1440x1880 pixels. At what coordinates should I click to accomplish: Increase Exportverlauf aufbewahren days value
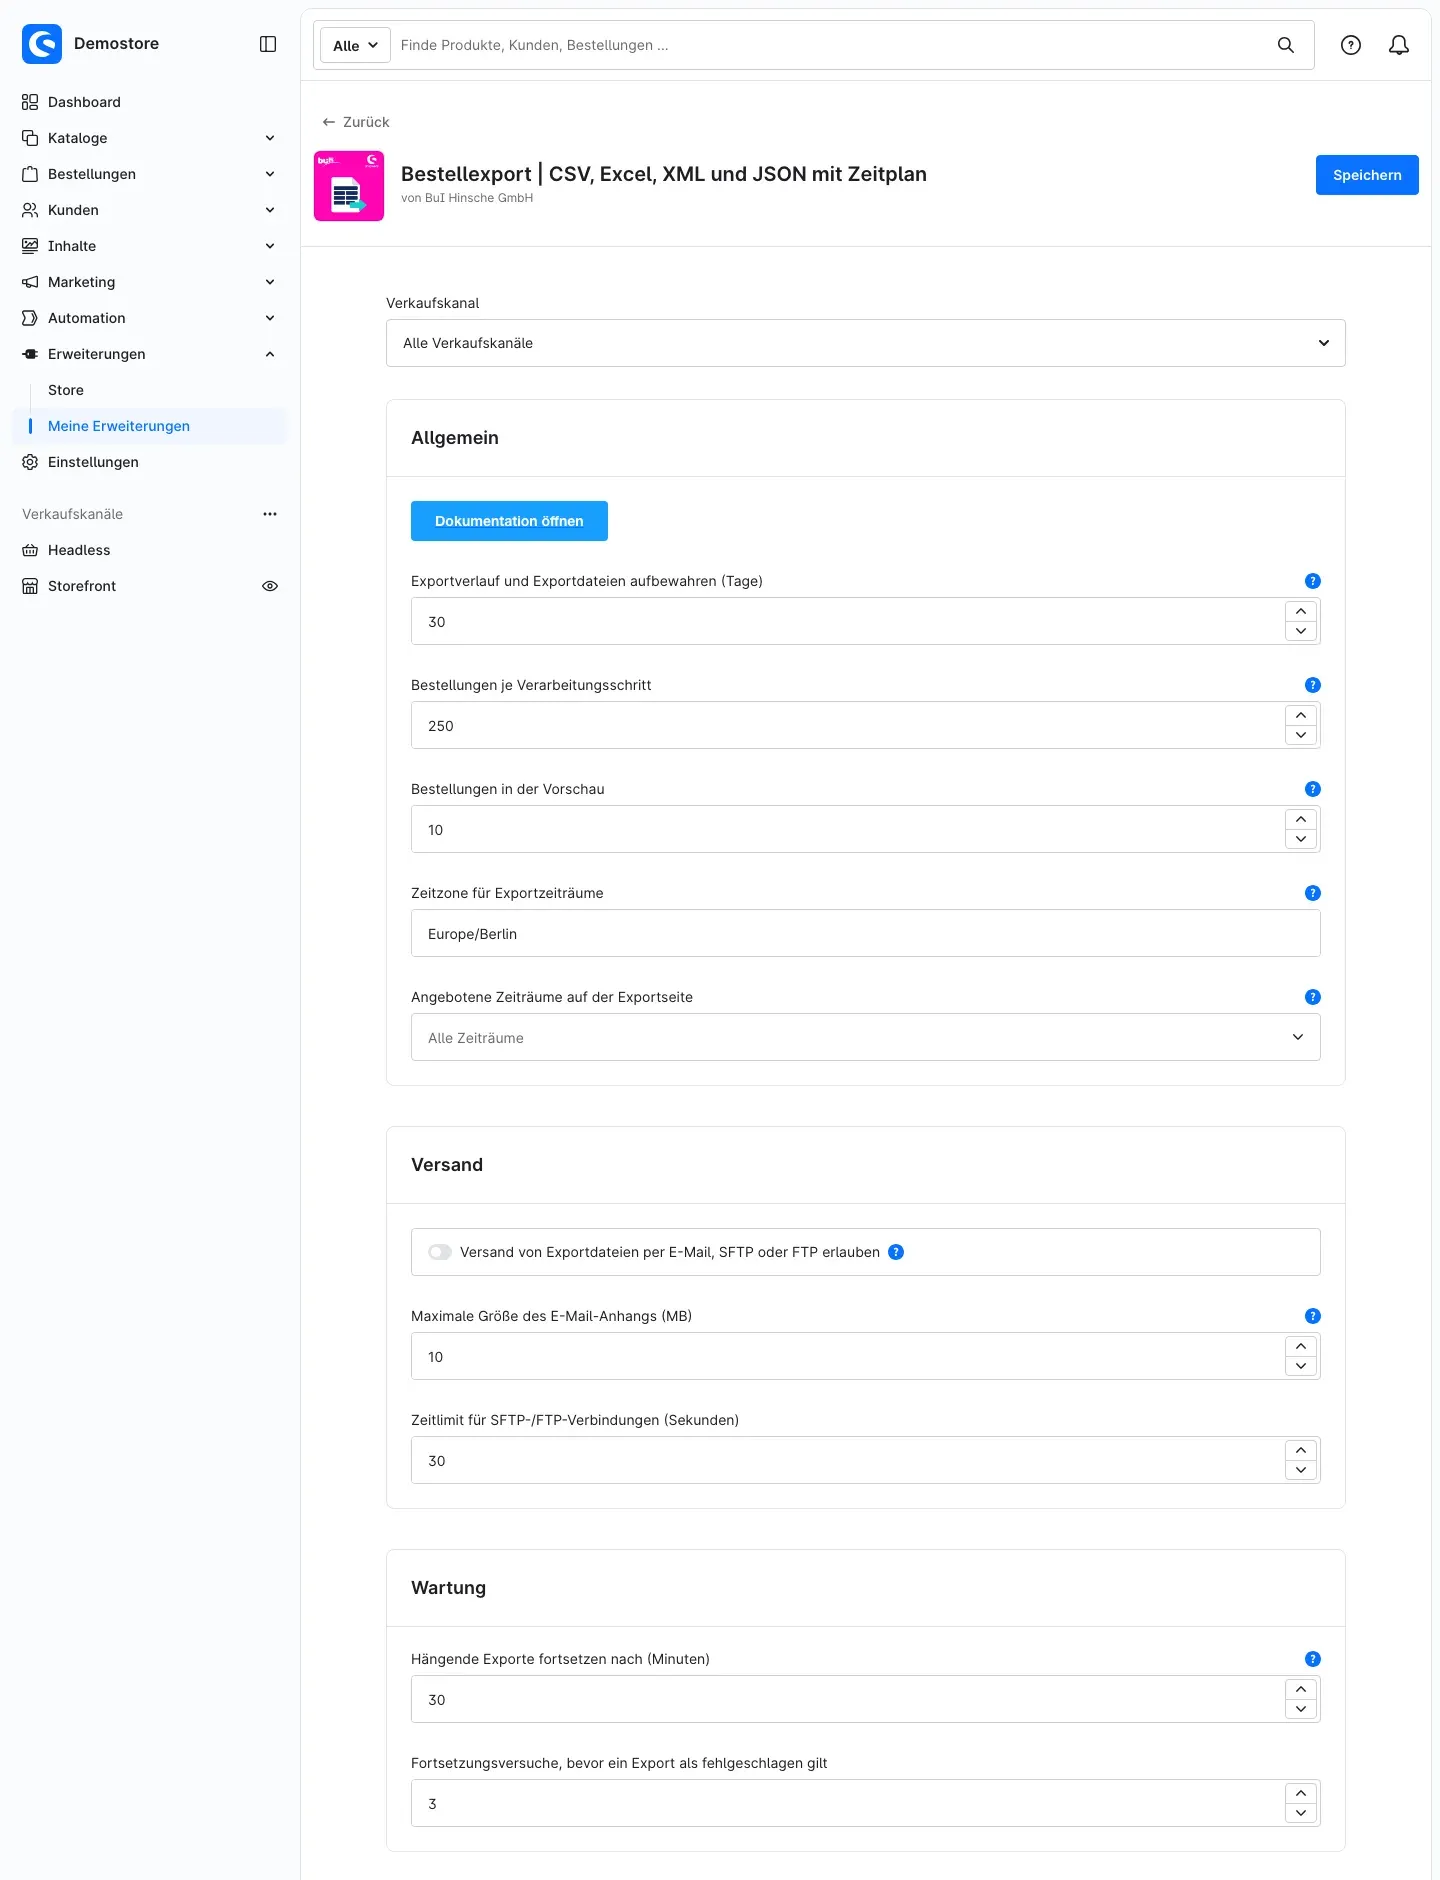tap(1301, 611)
